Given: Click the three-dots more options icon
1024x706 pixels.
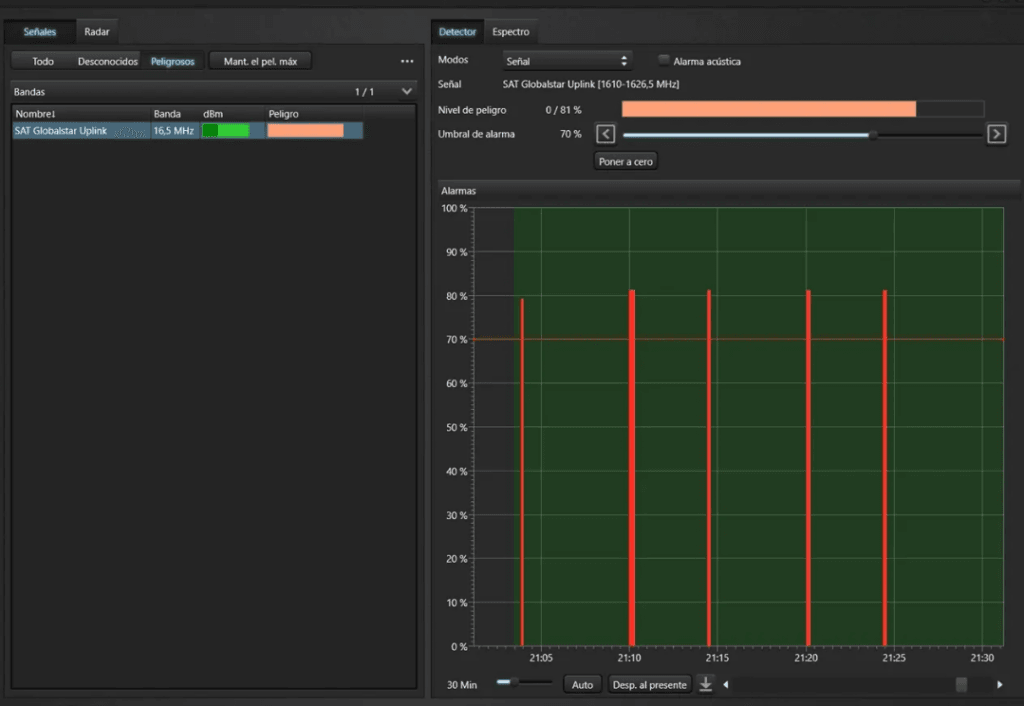Looking at the screenshot, I should pos(407,61).
